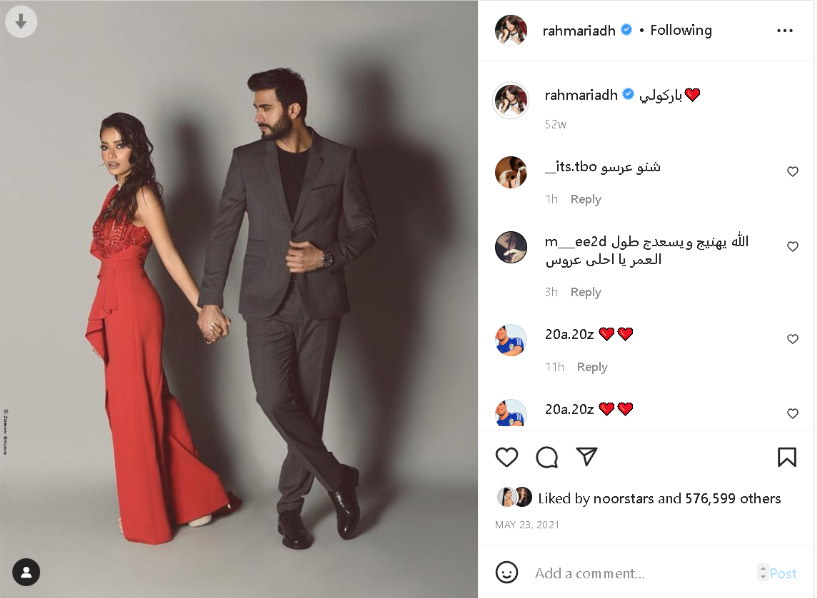Screen dimensions: 817x598
Task: Open noorstars profile from likes line
Action: click(623, 499)
